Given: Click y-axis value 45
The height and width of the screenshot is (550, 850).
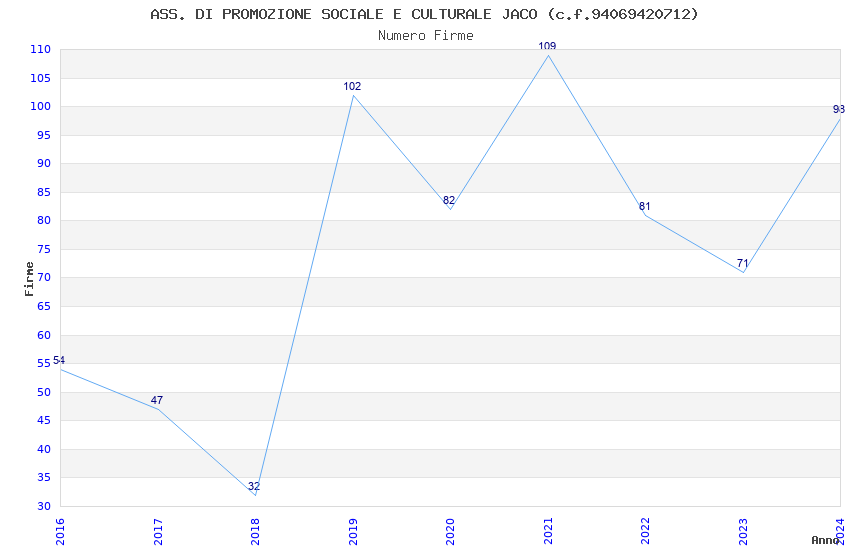Looking at the screenshot, I should click(43, 420).
